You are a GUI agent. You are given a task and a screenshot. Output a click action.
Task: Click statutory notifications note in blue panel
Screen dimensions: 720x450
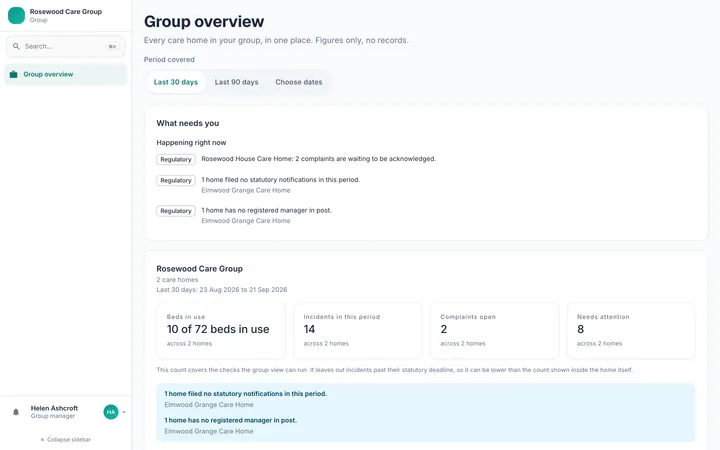click(246, 394)
